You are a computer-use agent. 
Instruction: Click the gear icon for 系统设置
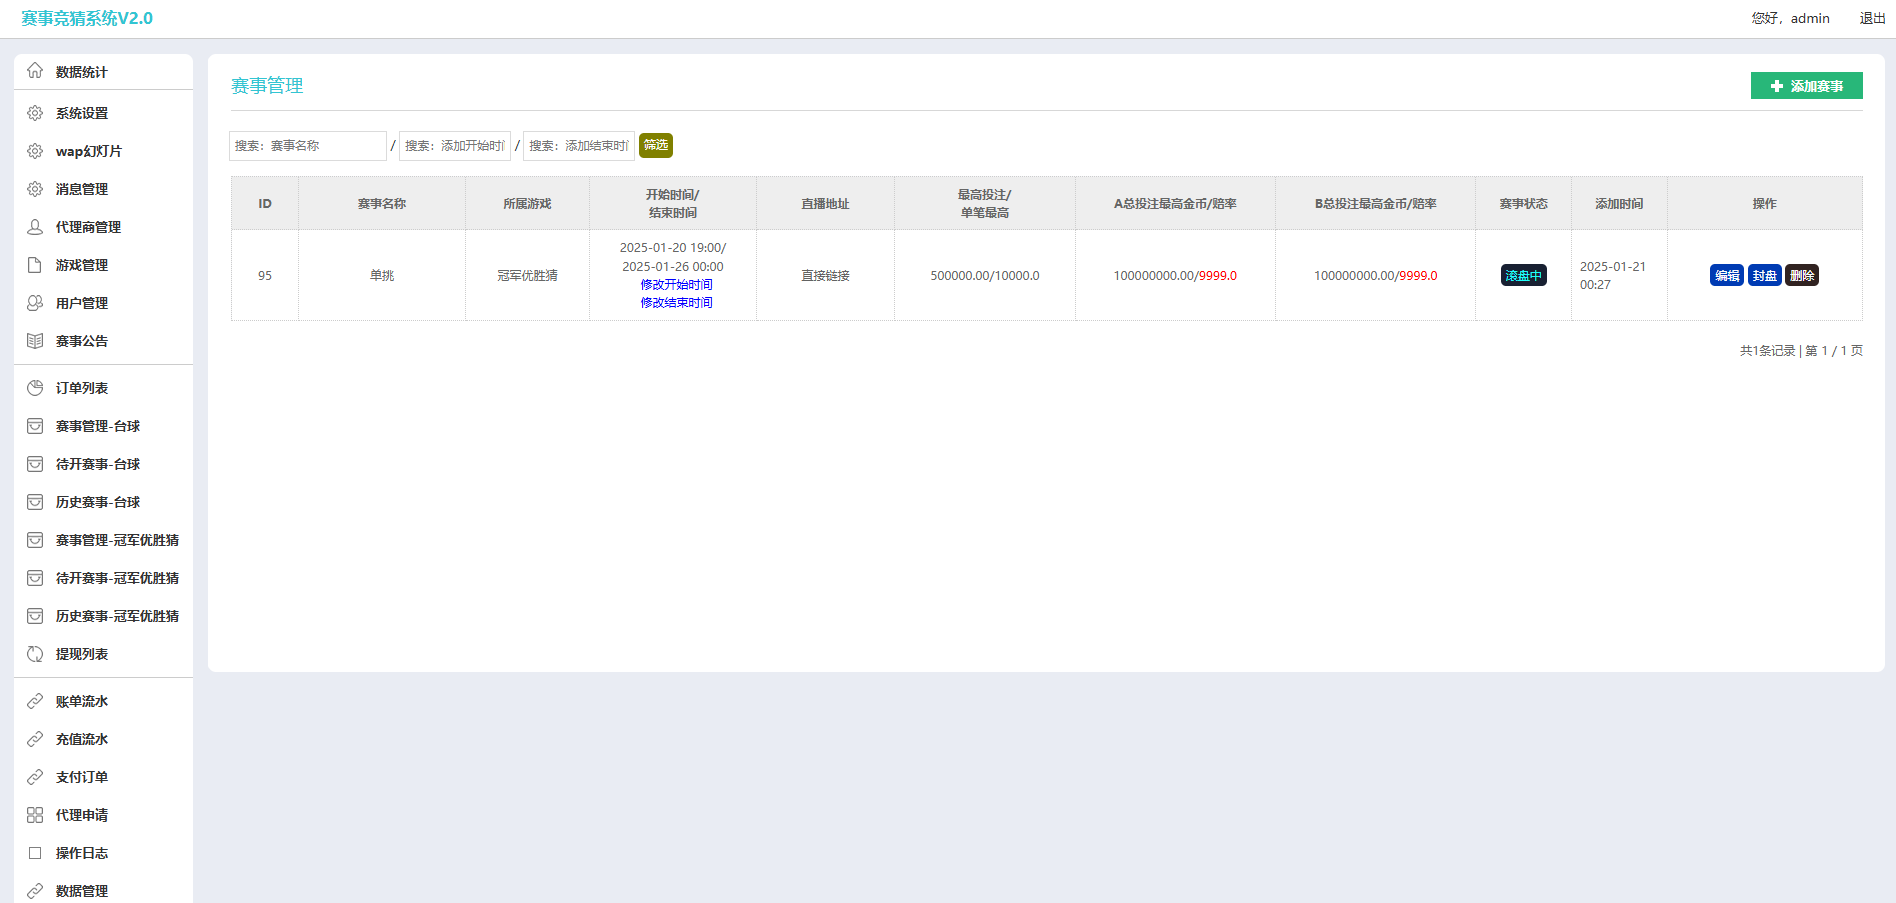coord(35,113)
